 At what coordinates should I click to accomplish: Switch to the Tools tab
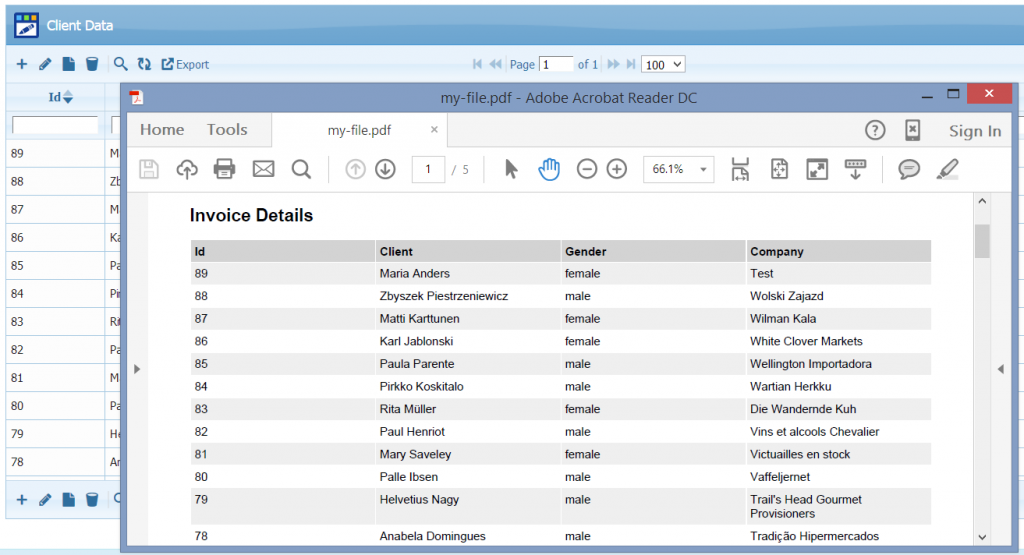227,130
